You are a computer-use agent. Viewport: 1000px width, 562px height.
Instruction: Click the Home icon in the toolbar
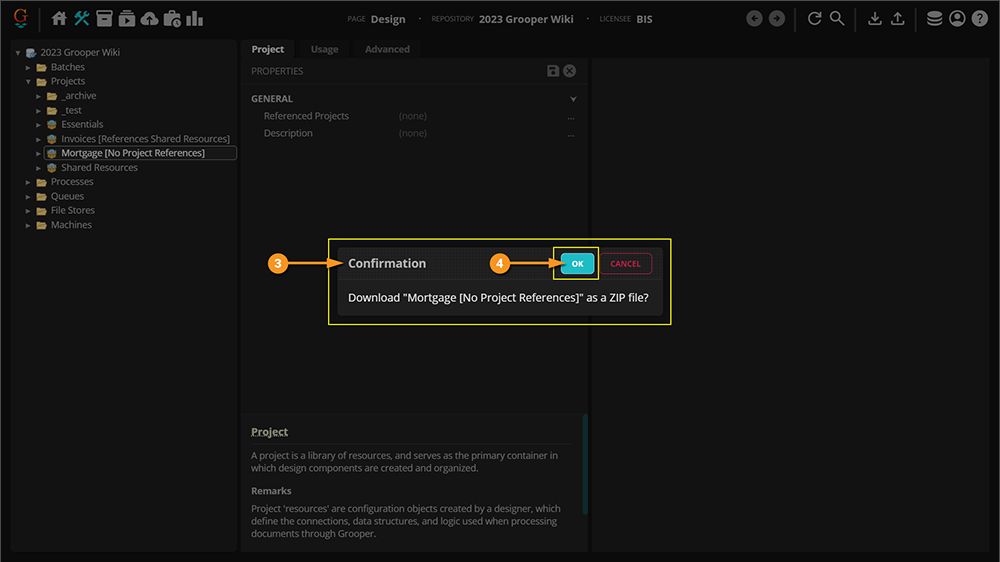(59, 18)
